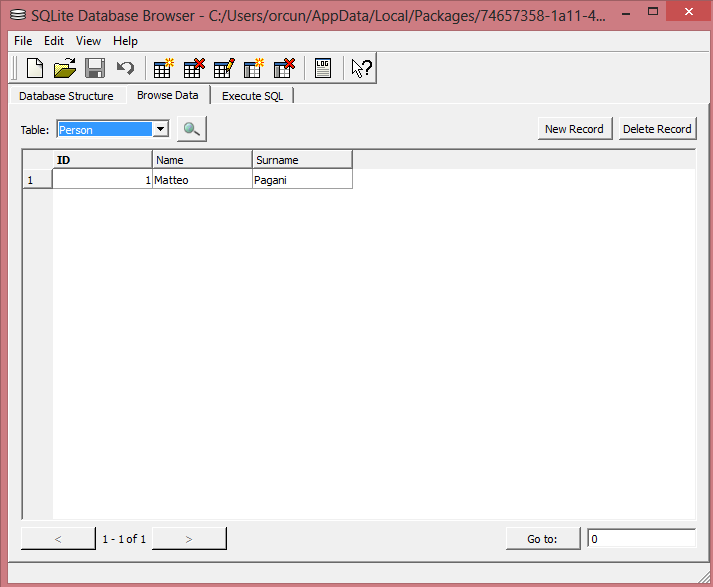
Task: Switch to the Database Structure tab
Action: (x=66, y=96)
